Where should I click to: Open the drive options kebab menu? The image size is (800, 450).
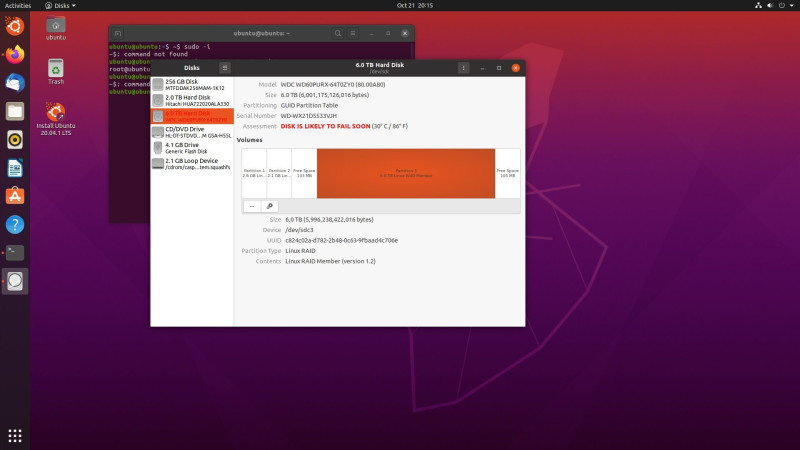pyautogui.click(x=463, y=68)
